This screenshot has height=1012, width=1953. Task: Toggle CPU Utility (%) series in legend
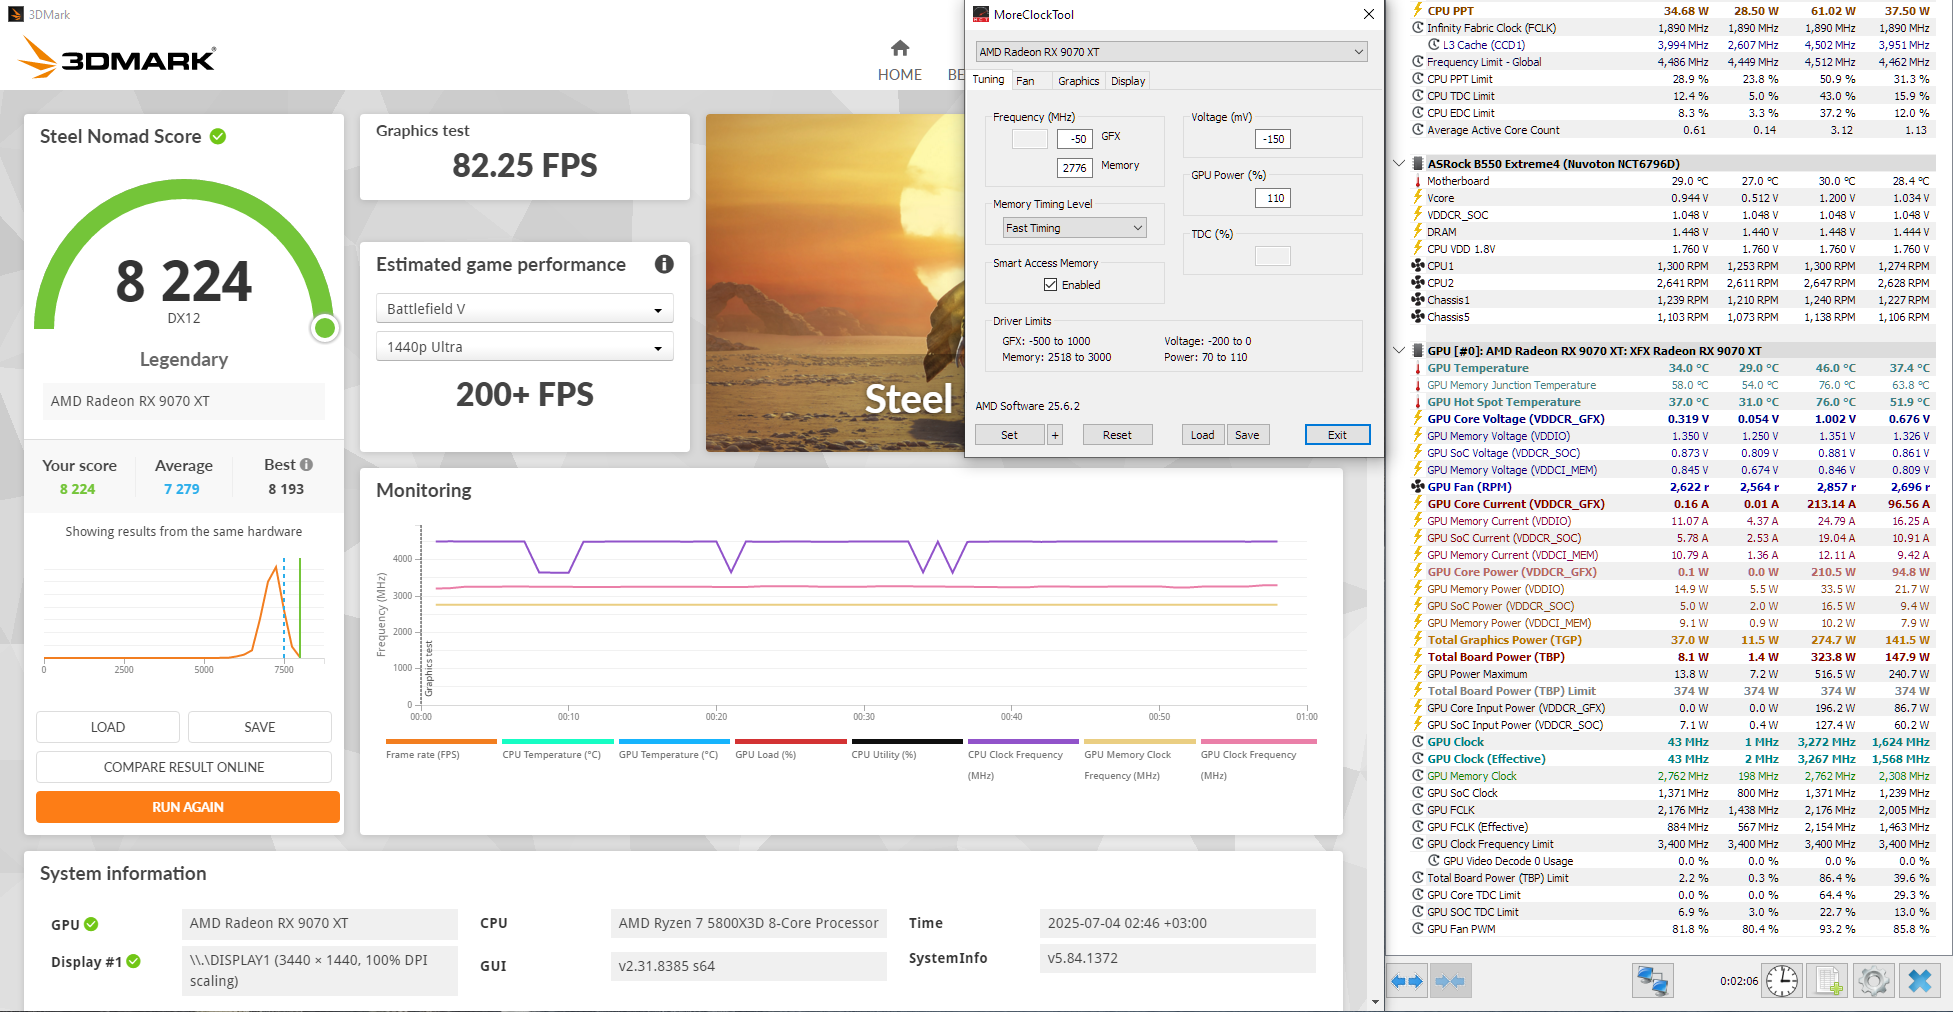pos(907,750)
